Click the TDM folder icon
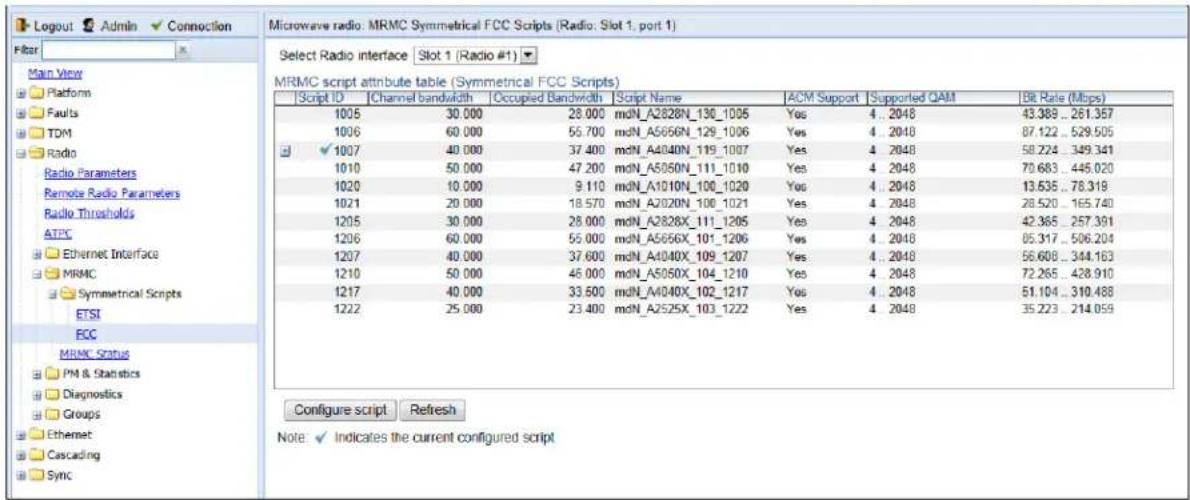Image resolution: width=1190 pixels, height=500 pixels. click(x=38, y=134)
